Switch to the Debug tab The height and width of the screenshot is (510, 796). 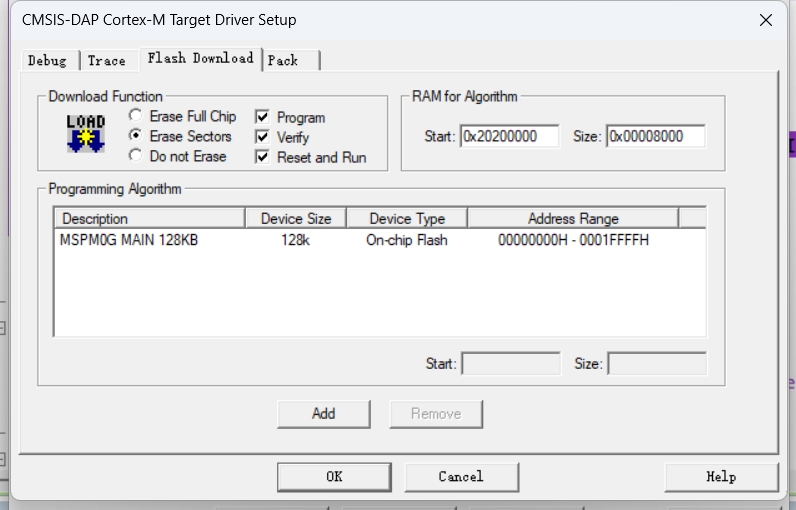pos(47,61)
